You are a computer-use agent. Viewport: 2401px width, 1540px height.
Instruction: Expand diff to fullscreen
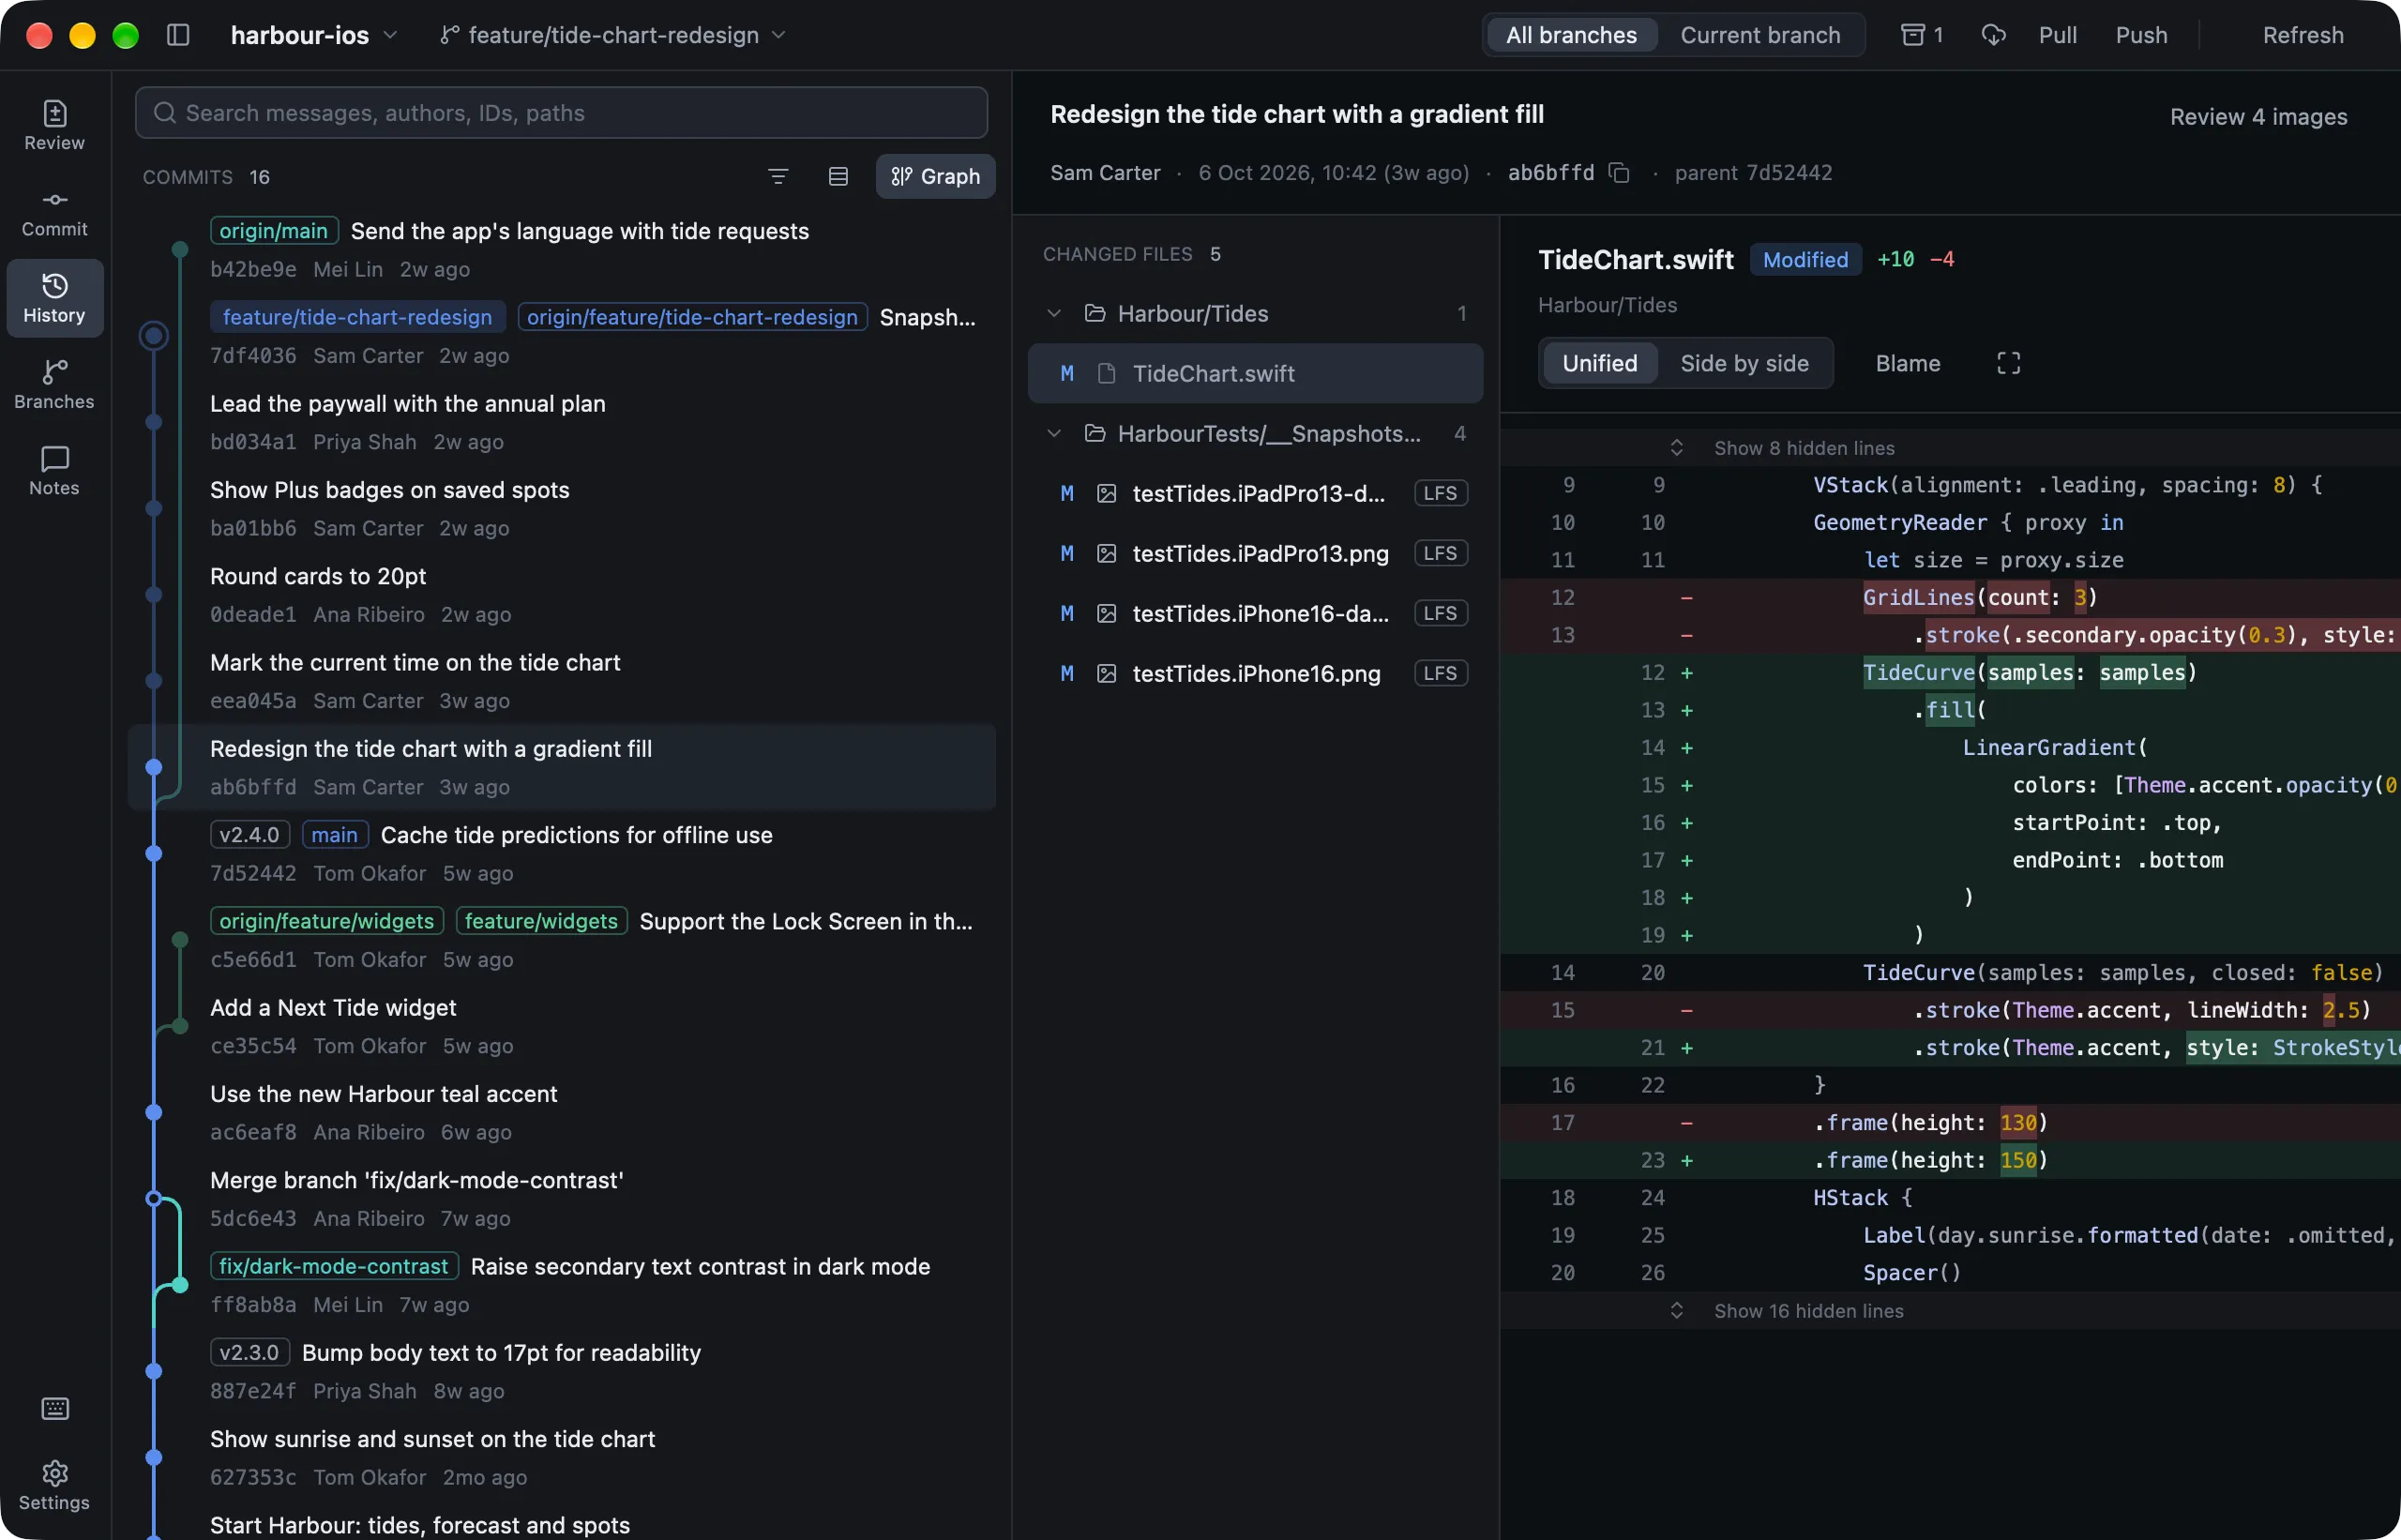2008,363
